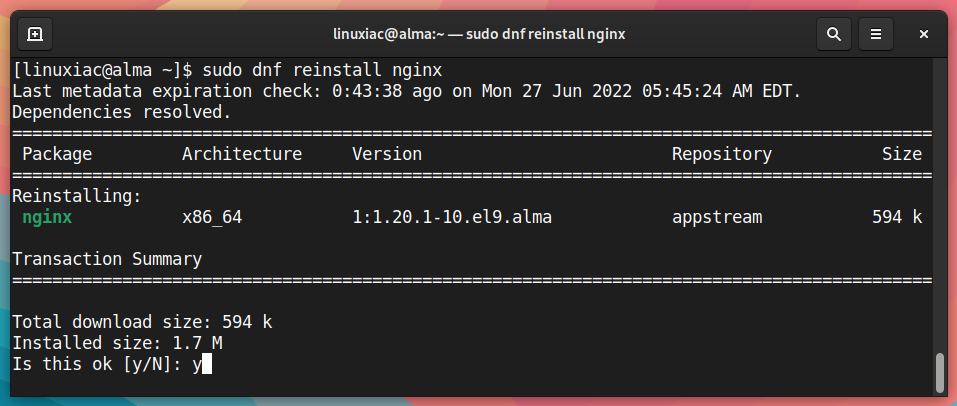Click the Architecture column header
The height and width of the screenshot is (406, 957).
(x=242, y=154)
